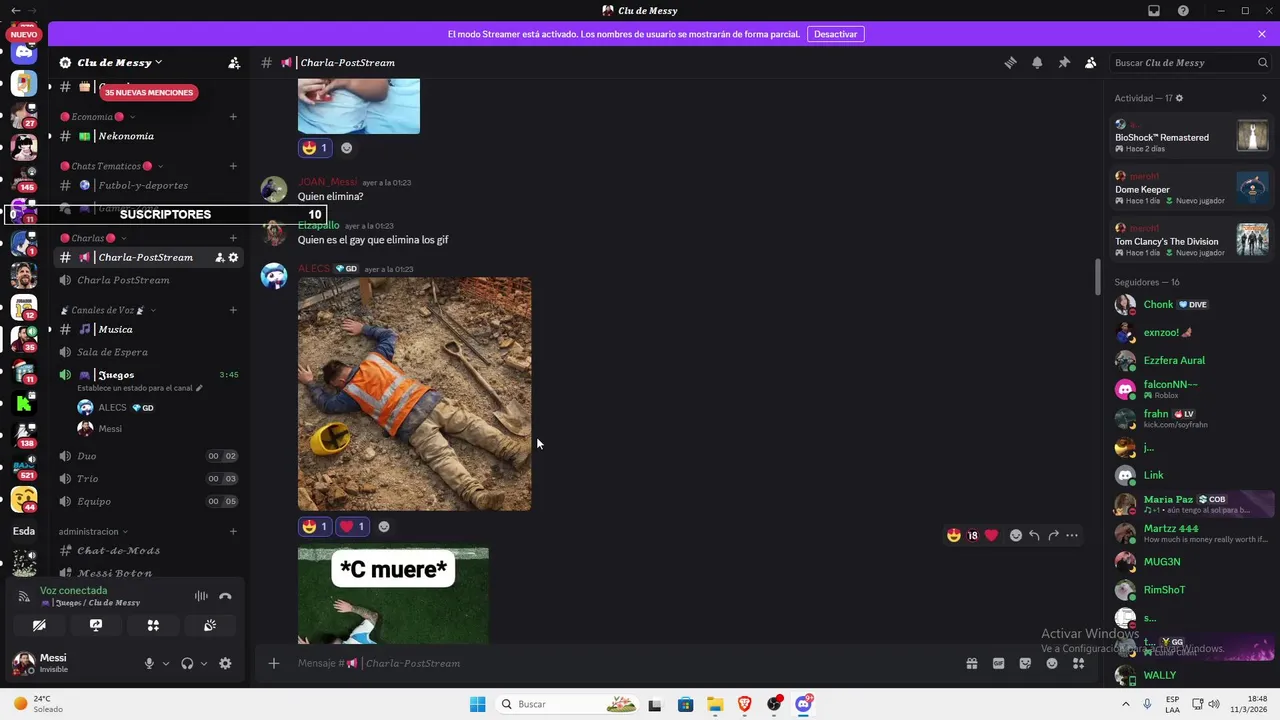The image size is (1280, 720).
Task: Join Sala de Espera voice channel
Action: [x=148, y=352]
